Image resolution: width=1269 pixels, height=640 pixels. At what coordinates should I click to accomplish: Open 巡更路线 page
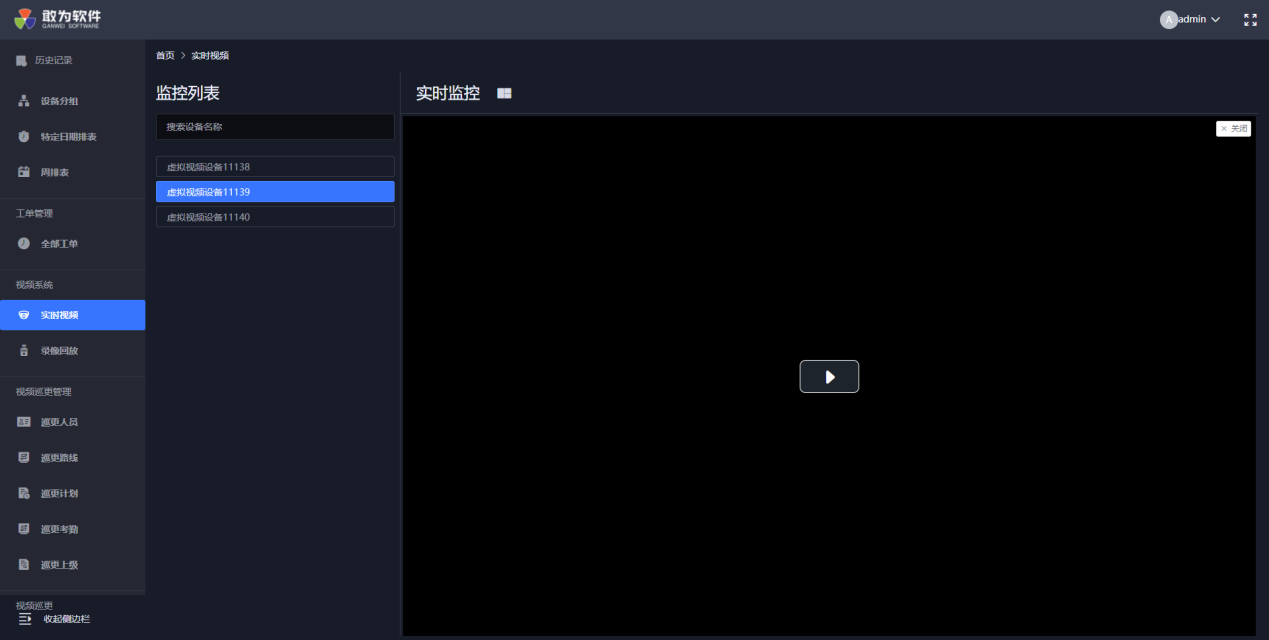point(72,458)
